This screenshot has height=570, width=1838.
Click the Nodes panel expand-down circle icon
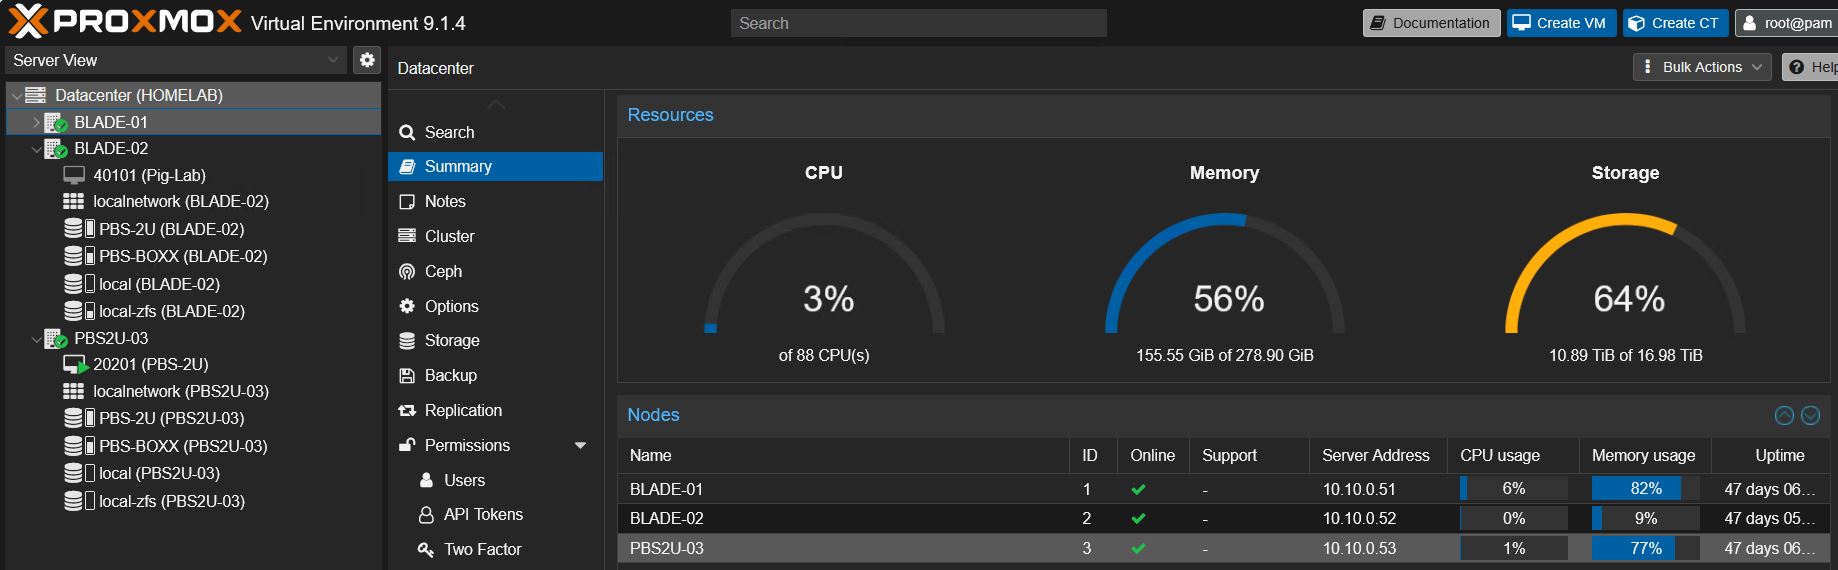[x=1810, y=415]
